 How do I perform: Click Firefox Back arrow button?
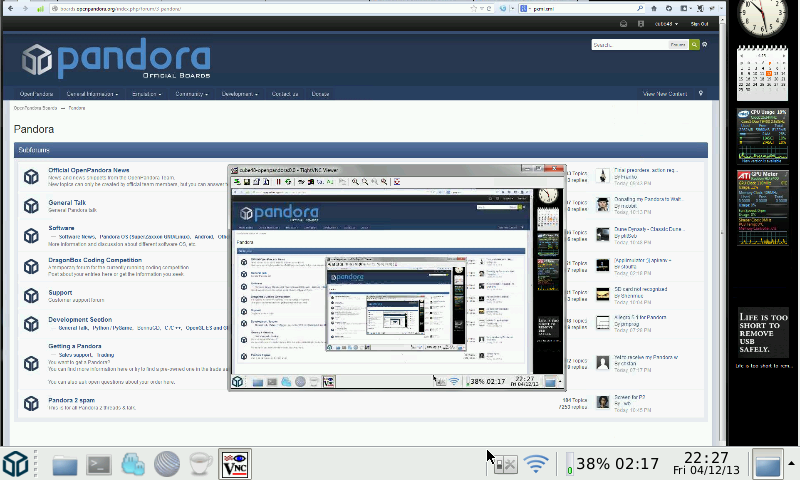11,8
